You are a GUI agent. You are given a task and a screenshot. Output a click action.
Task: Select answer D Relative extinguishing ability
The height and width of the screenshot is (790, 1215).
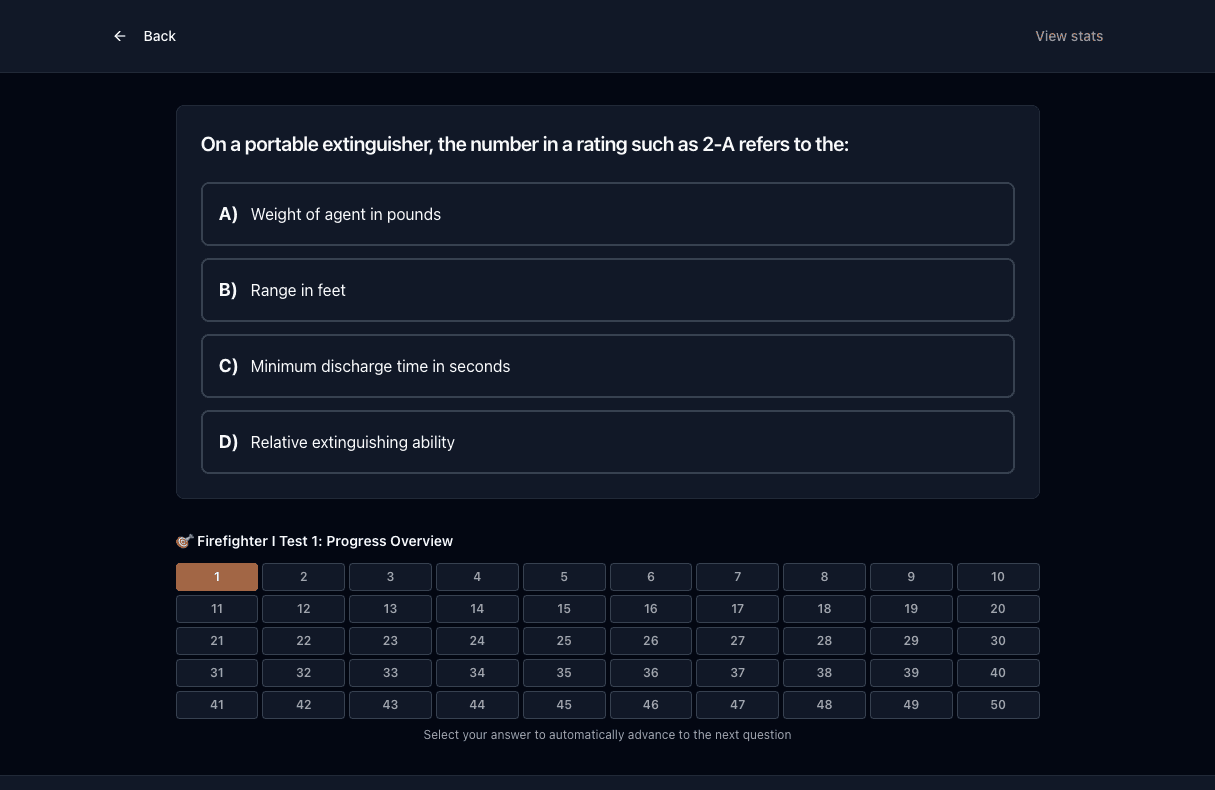click(x=608, y=442)
